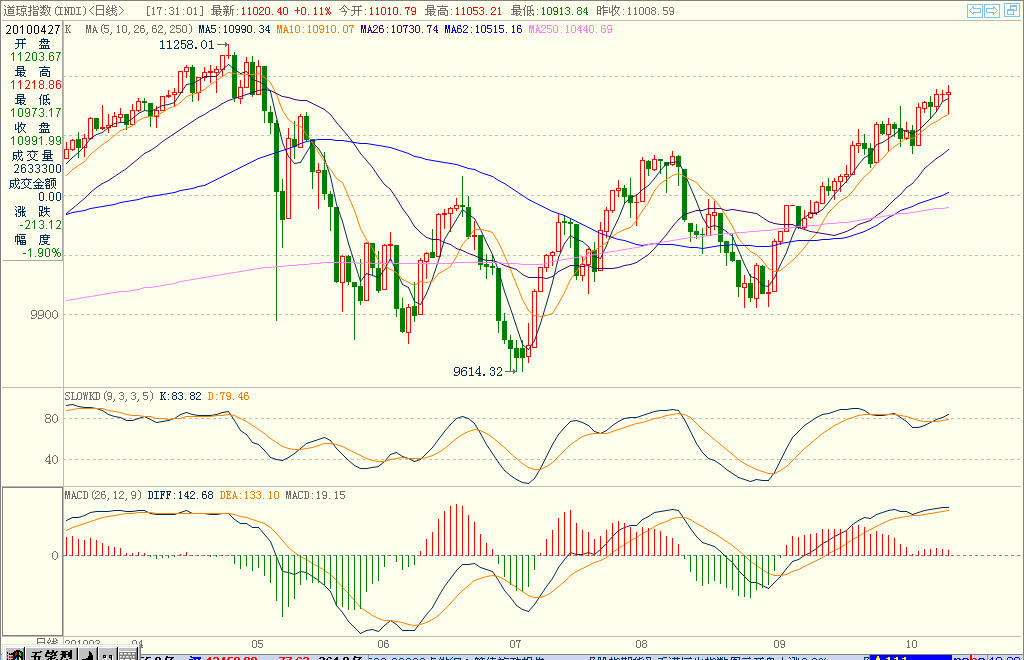Click the 06 month marker on time axis
Screen dimensions: 1024x660
point(383,644)
